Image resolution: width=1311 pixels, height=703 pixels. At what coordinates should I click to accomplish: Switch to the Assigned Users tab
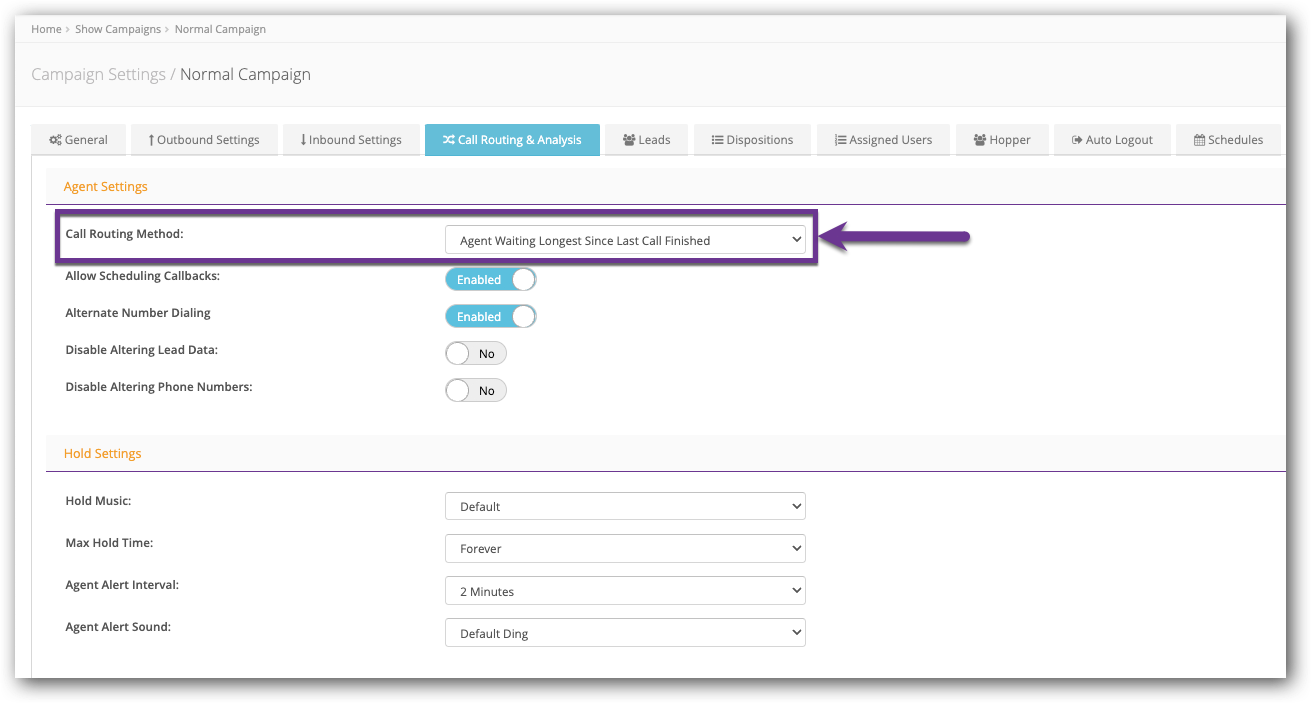pyautogui.click(x=883, y=140)
